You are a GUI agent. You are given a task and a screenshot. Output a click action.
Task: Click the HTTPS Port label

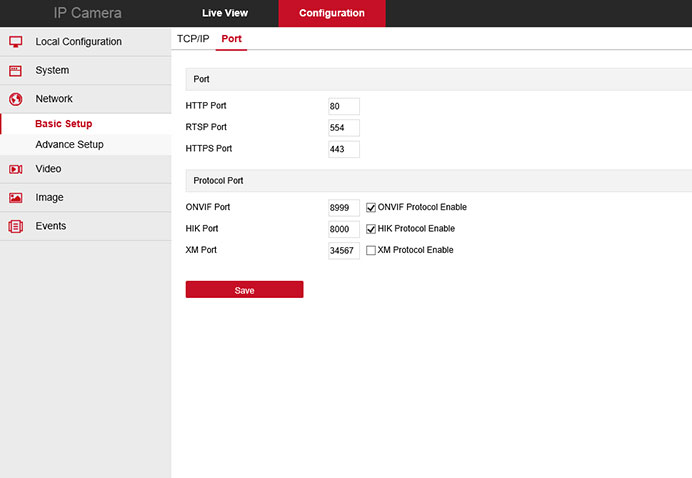(209, 148)
